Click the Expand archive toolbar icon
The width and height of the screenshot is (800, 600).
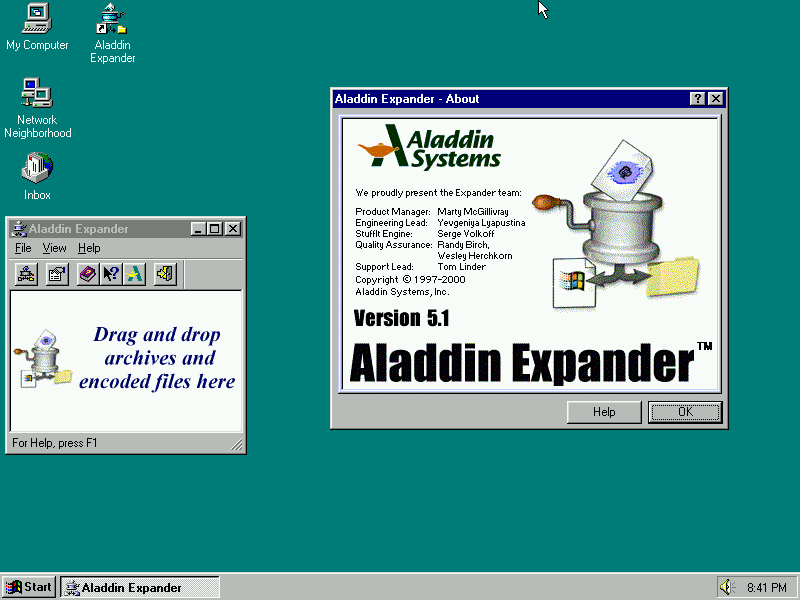pos(26,274)
